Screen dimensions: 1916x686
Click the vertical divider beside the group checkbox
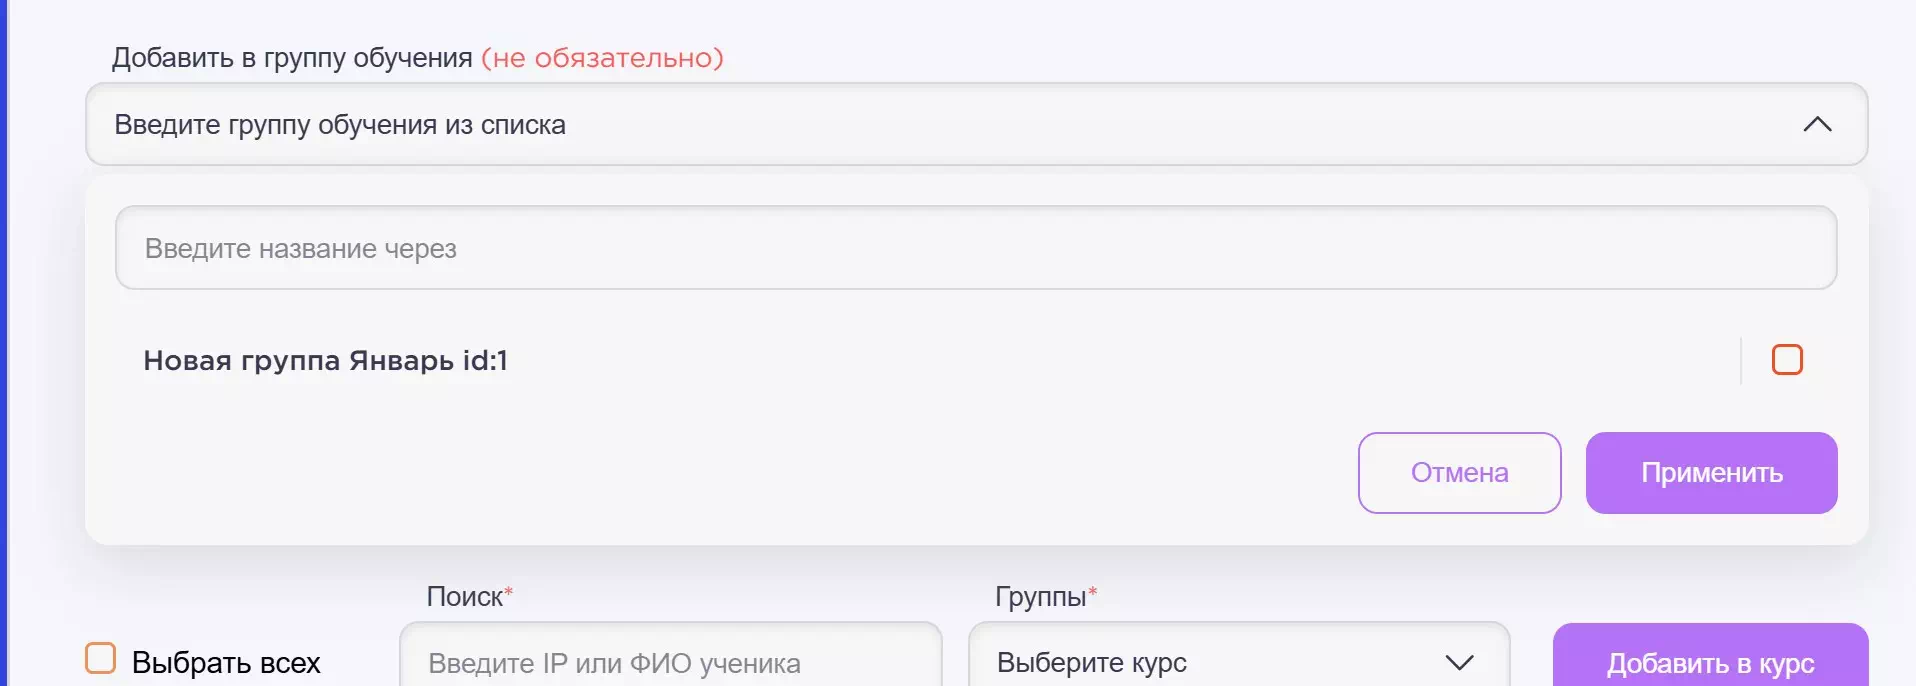pyautogui.click(x=1741, y=360)
